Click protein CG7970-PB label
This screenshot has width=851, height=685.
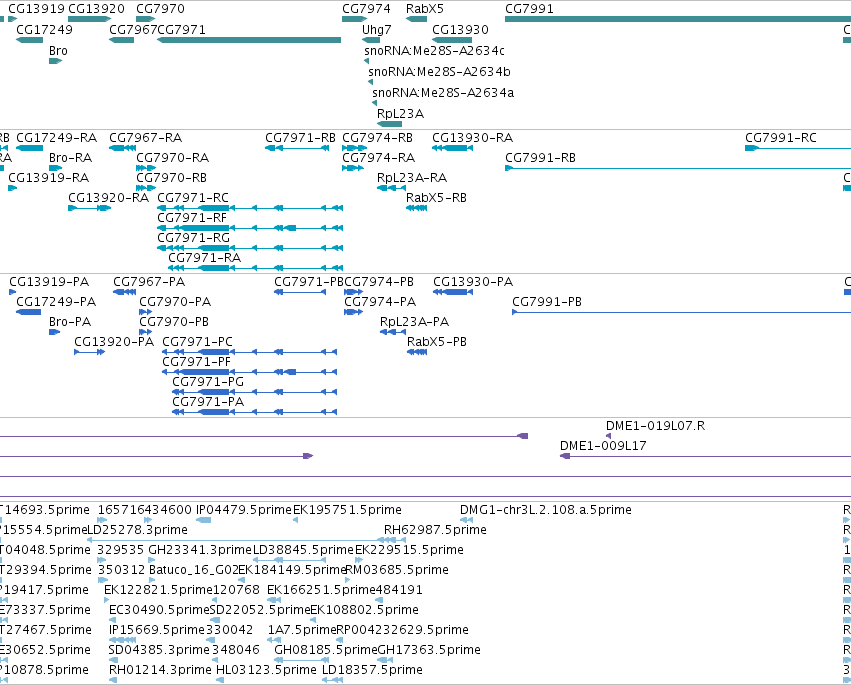(174, 322)
